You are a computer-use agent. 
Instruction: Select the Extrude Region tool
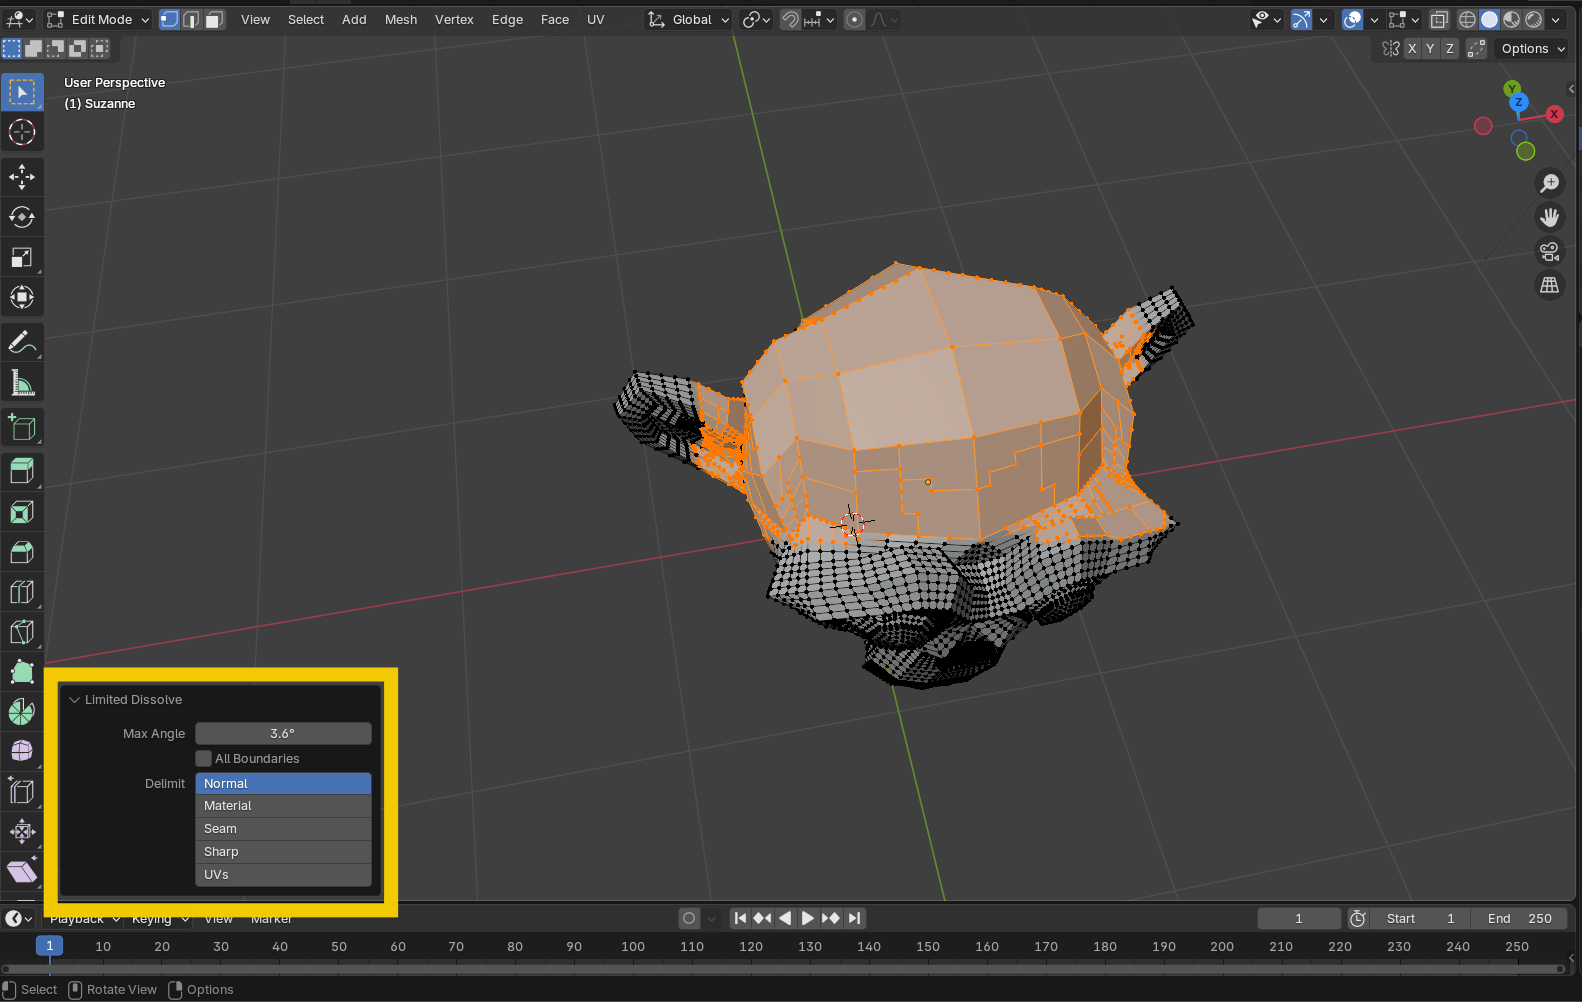coord(22,471)
